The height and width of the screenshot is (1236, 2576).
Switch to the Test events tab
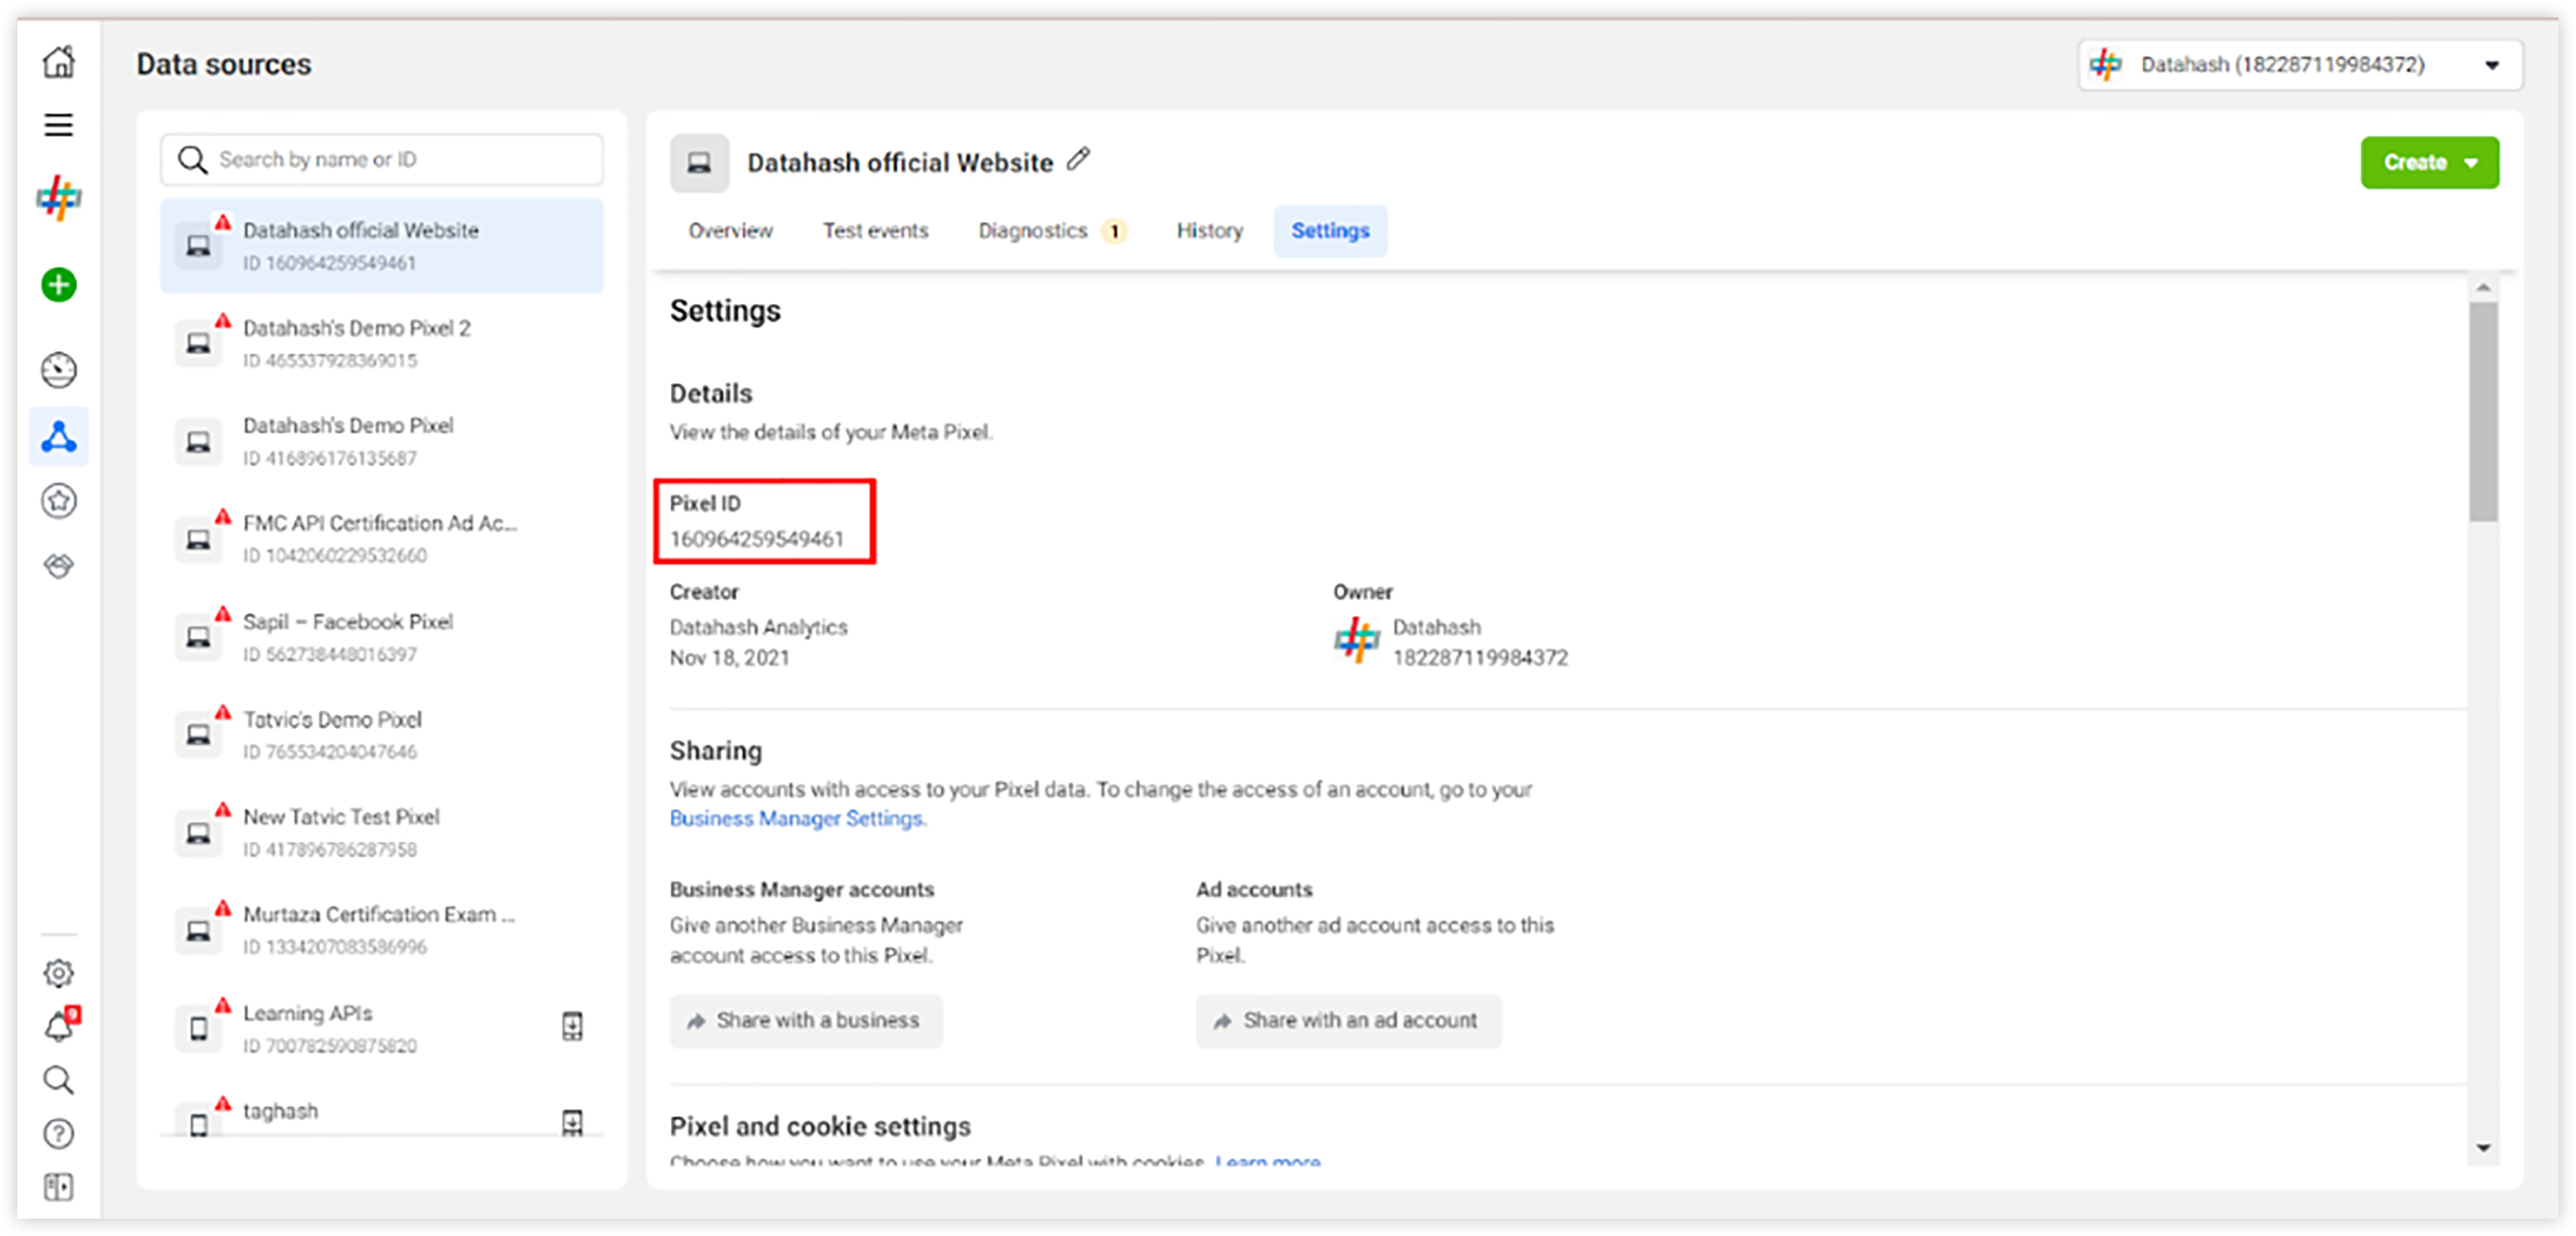click(875, 231)
